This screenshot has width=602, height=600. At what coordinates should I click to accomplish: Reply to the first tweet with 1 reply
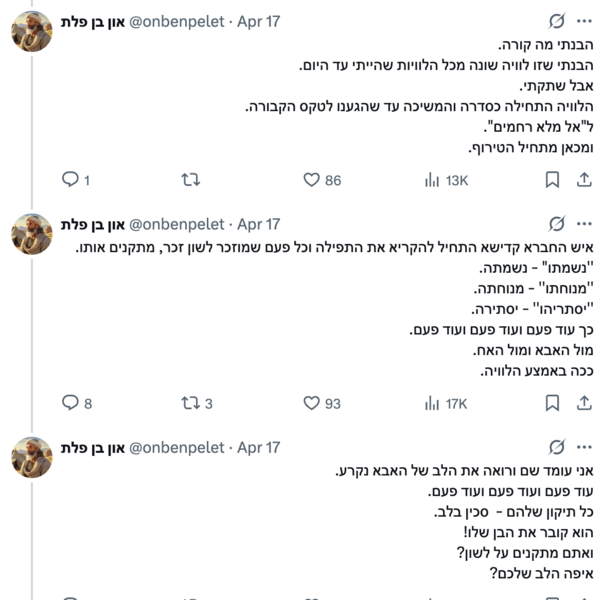(x=76, y=180)
